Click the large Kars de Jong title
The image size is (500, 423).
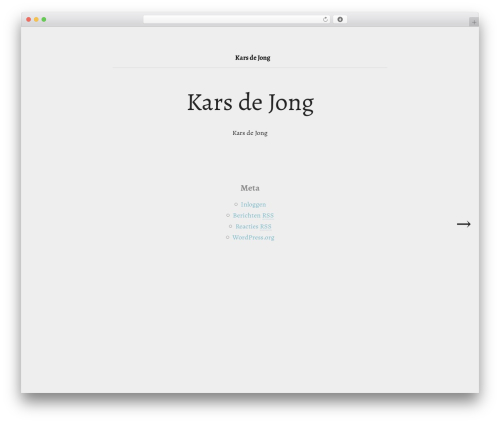pyautogui.click(x=250, y=103)
